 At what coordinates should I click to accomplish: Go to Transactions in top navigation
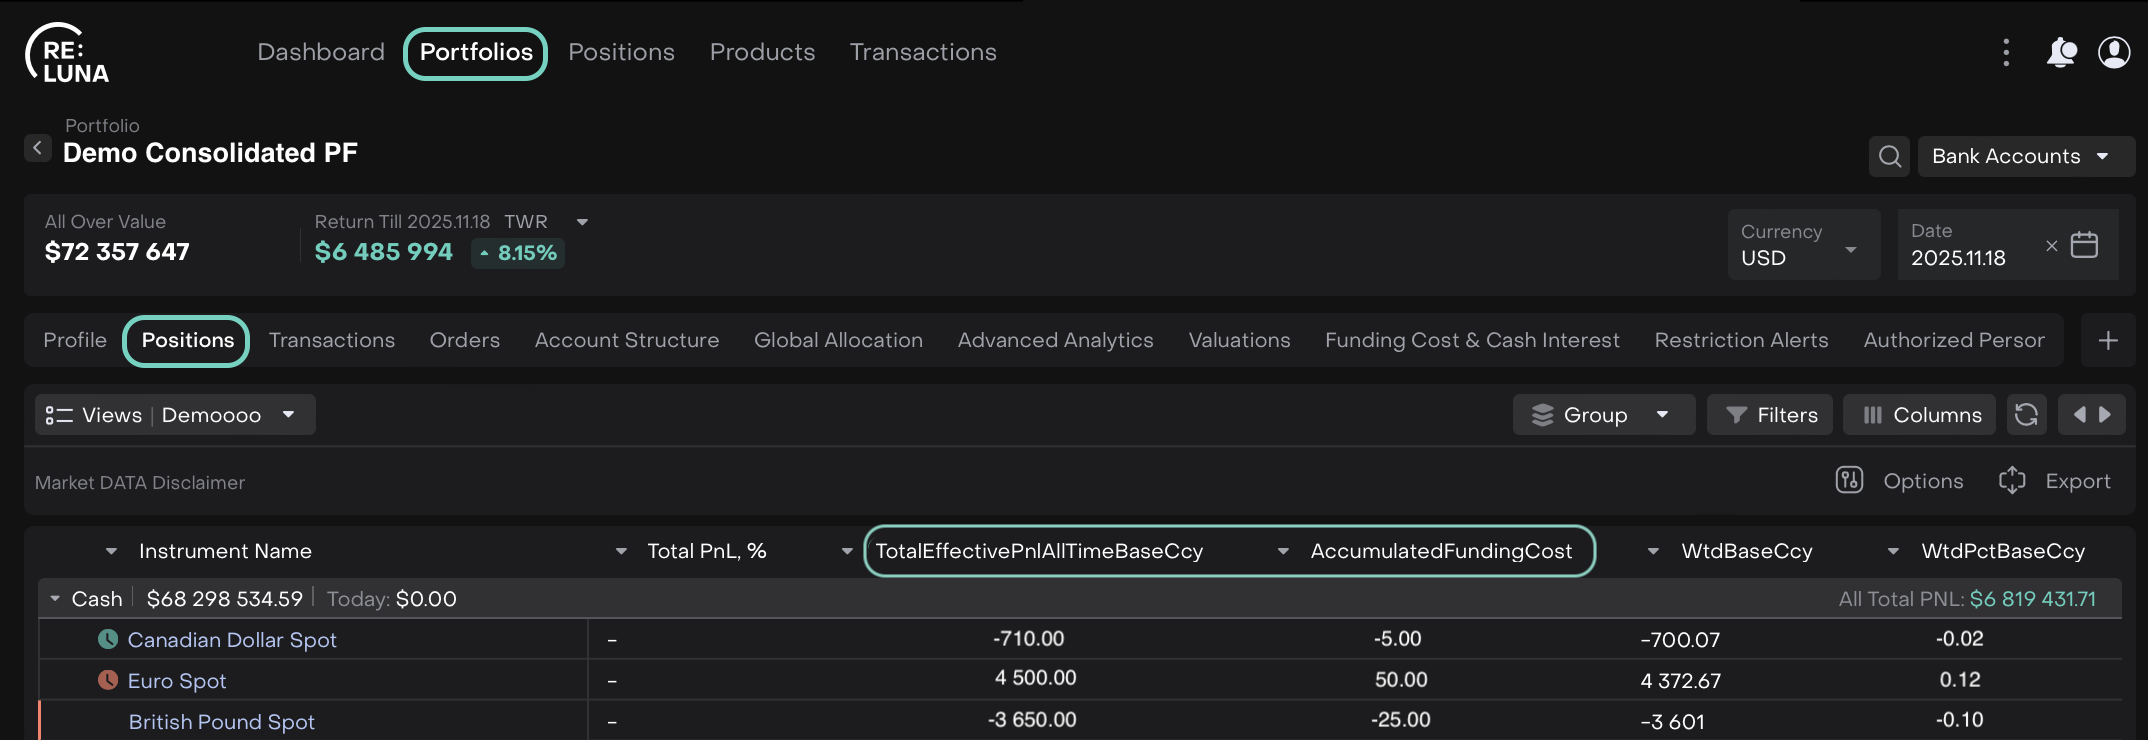[x=922, y=52]
